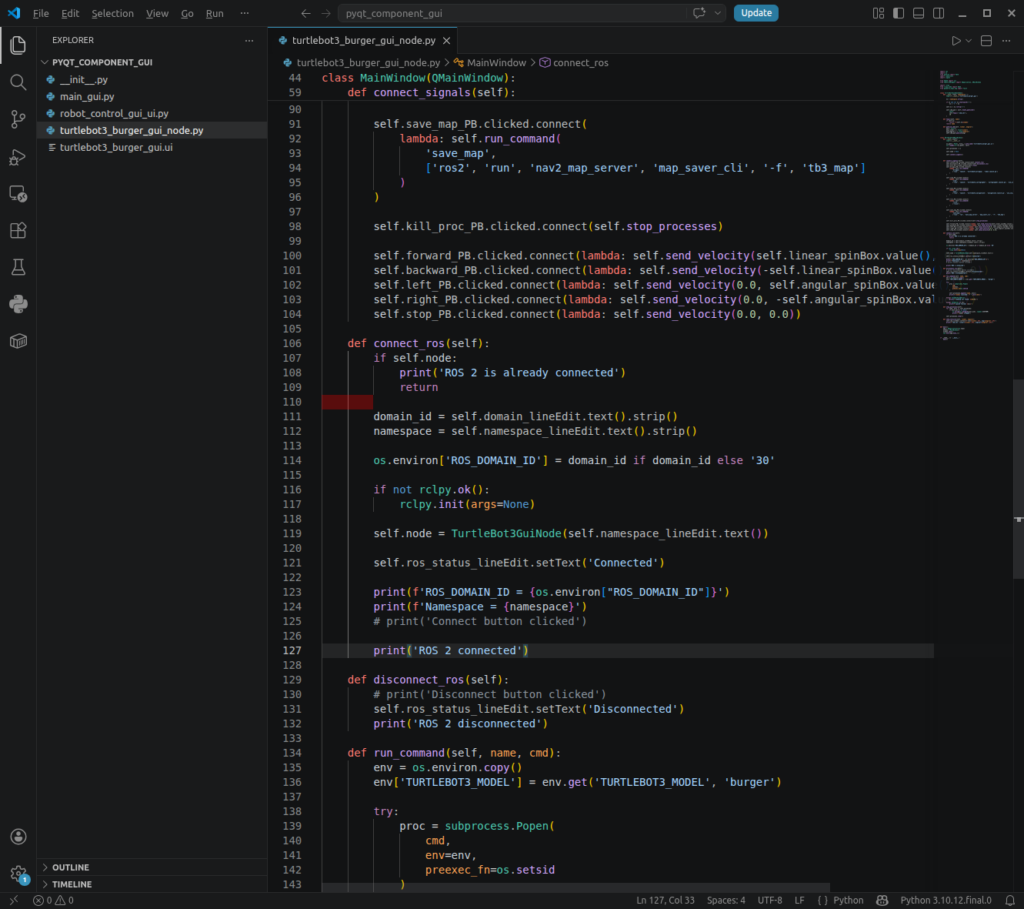Open editor More Actions ellipsis
The width and height of the screenshot is (1024, 909).
(x=1006, y=40)
